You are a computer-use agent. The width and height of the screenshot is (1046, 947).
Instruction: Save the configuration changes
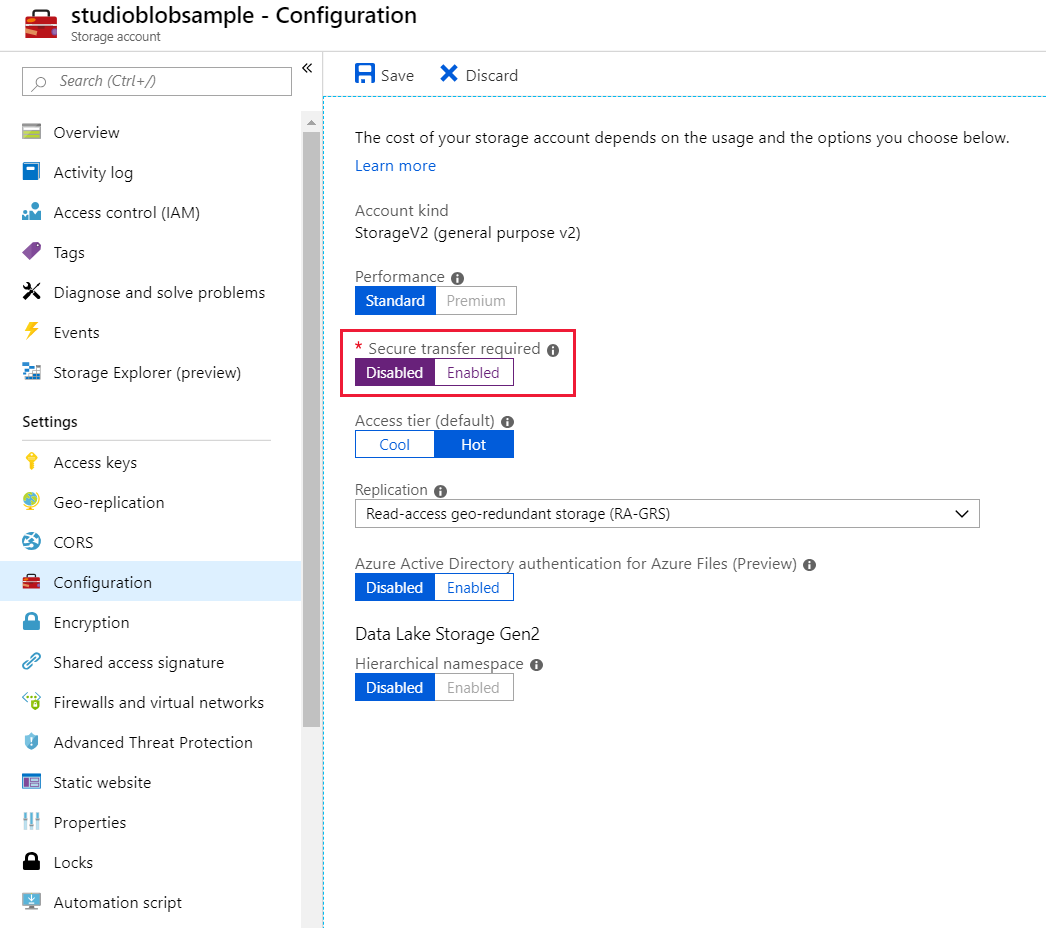pyautogui.click(x=384, y=74)
